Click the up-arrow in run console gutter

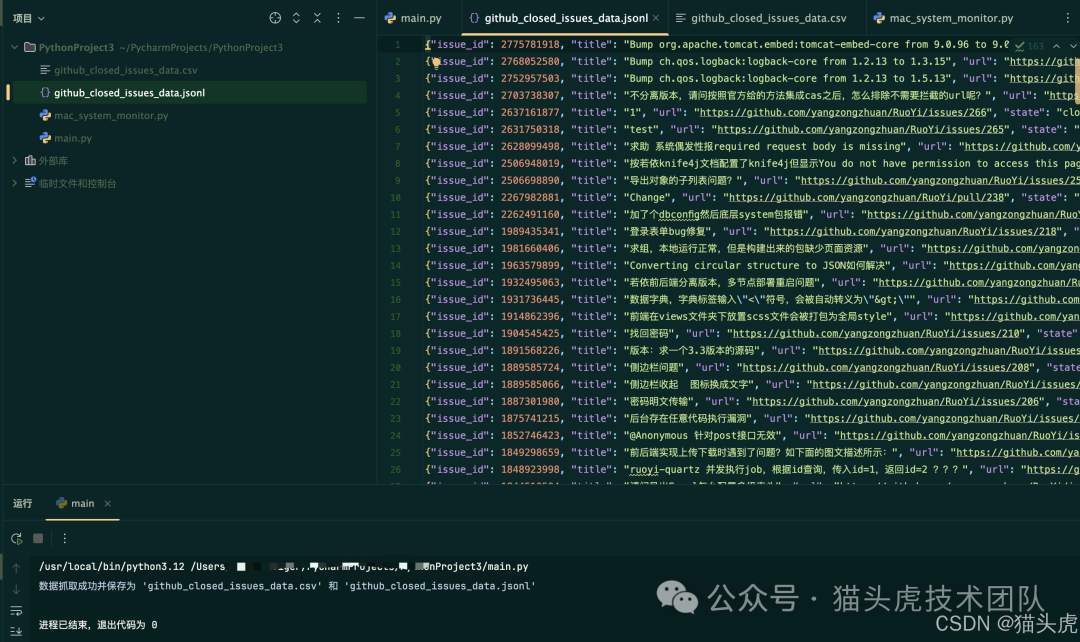[16, 568]
